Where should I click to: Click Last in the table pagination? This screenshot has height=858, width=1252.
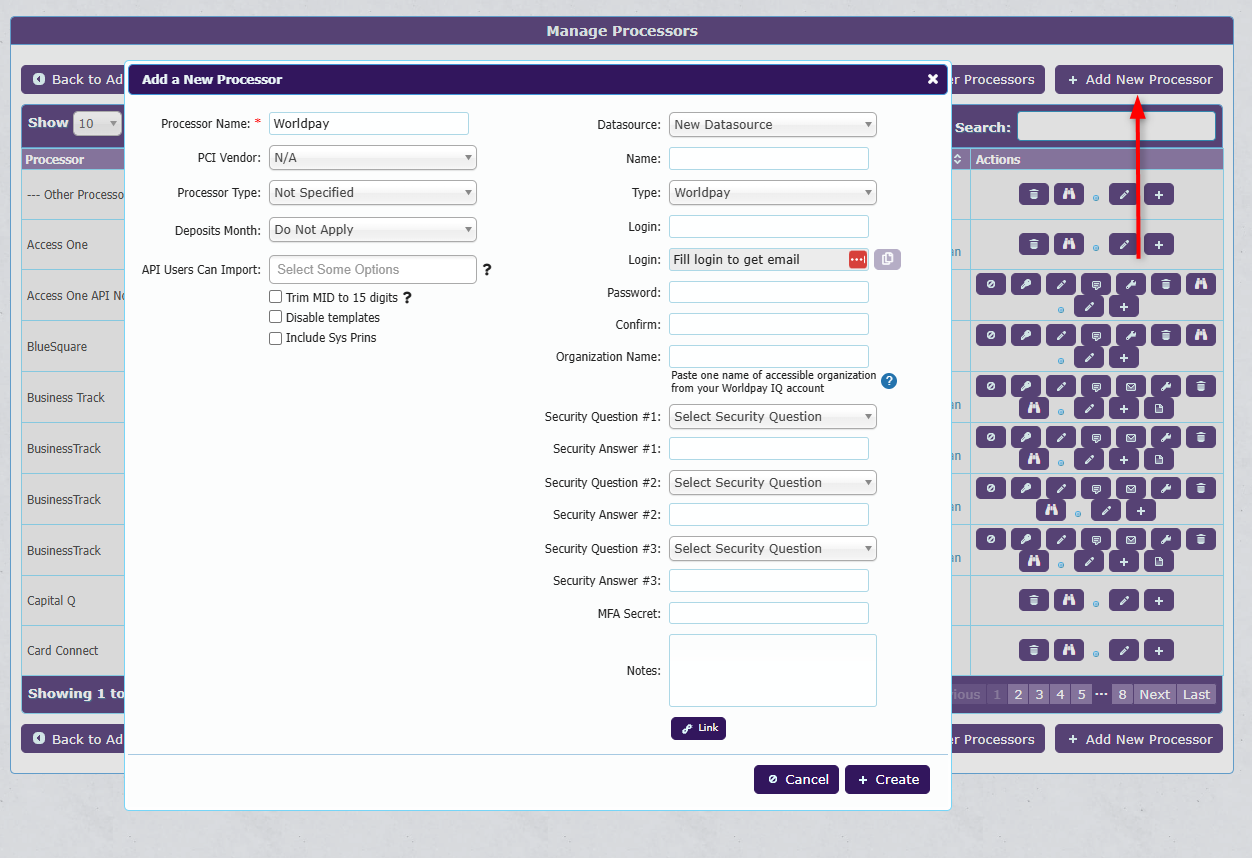coord(1196,694)
